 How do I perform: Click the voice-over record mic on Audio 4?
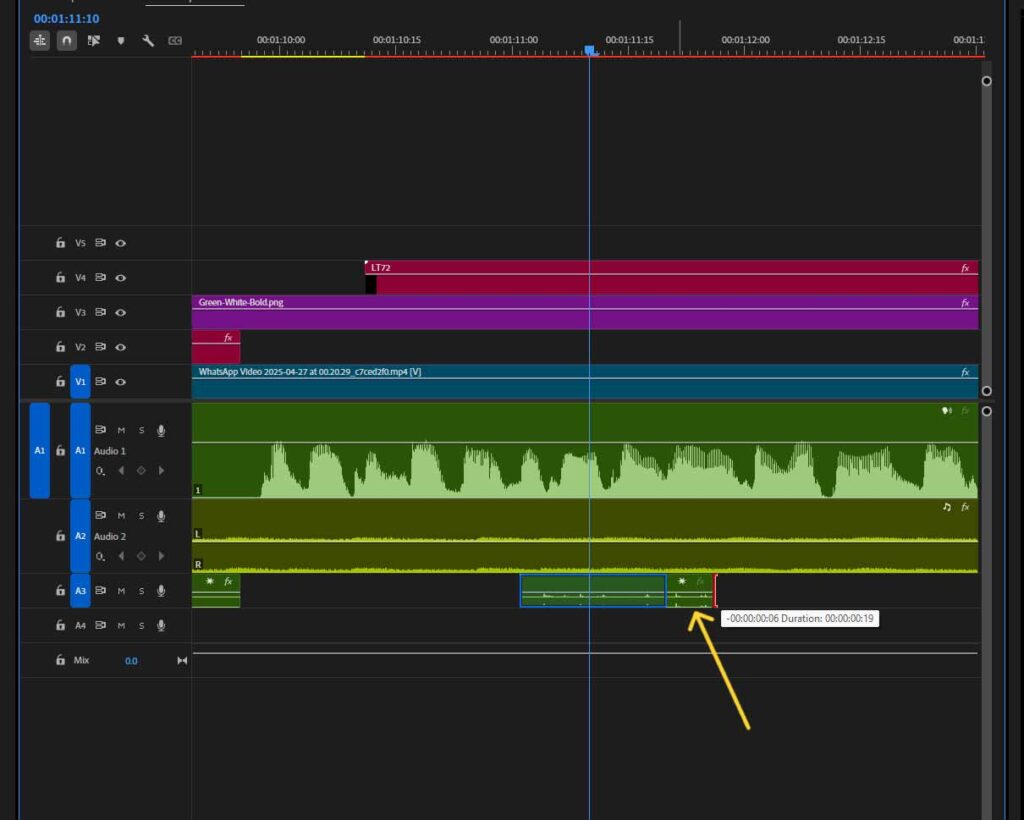coord(161,624)
